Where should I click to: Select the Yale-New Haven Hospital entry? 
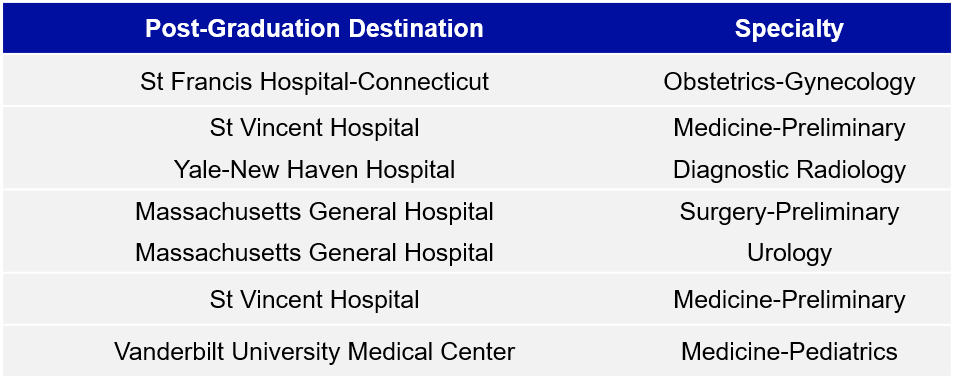pyautogui.click(x=314, y=169)
